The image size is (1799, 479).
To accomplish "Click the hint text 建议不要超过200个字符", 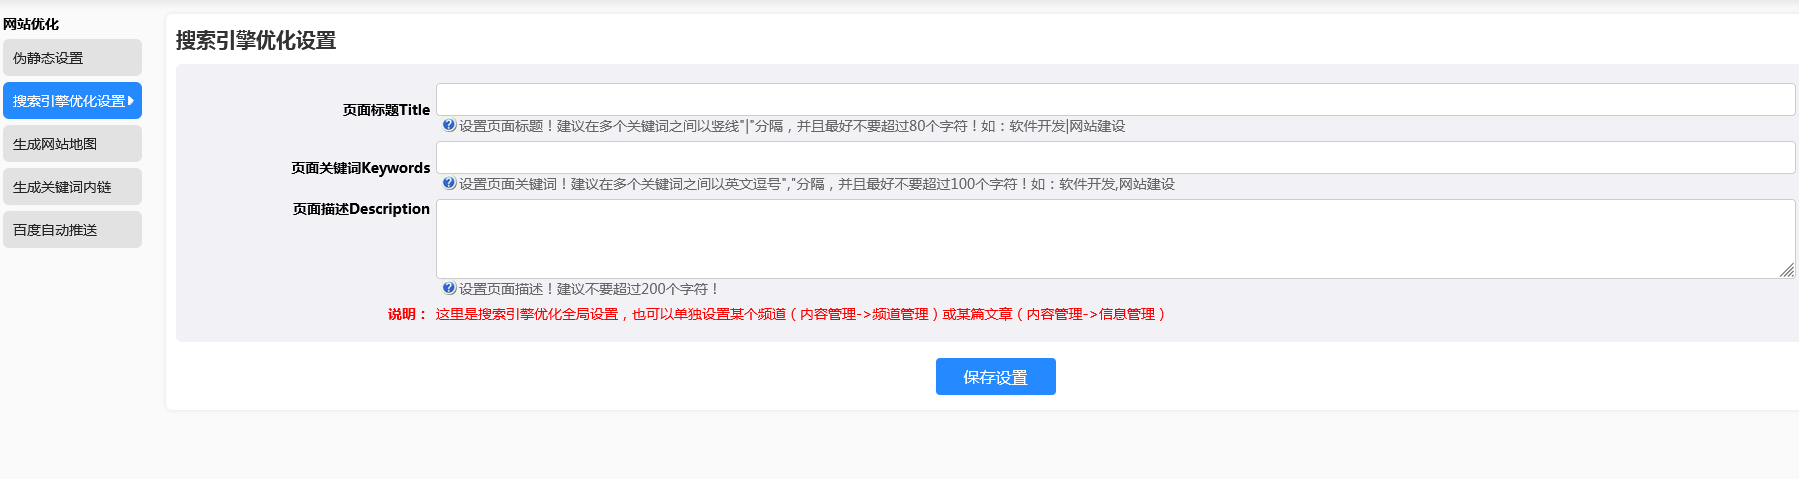I will pos(589,289).
